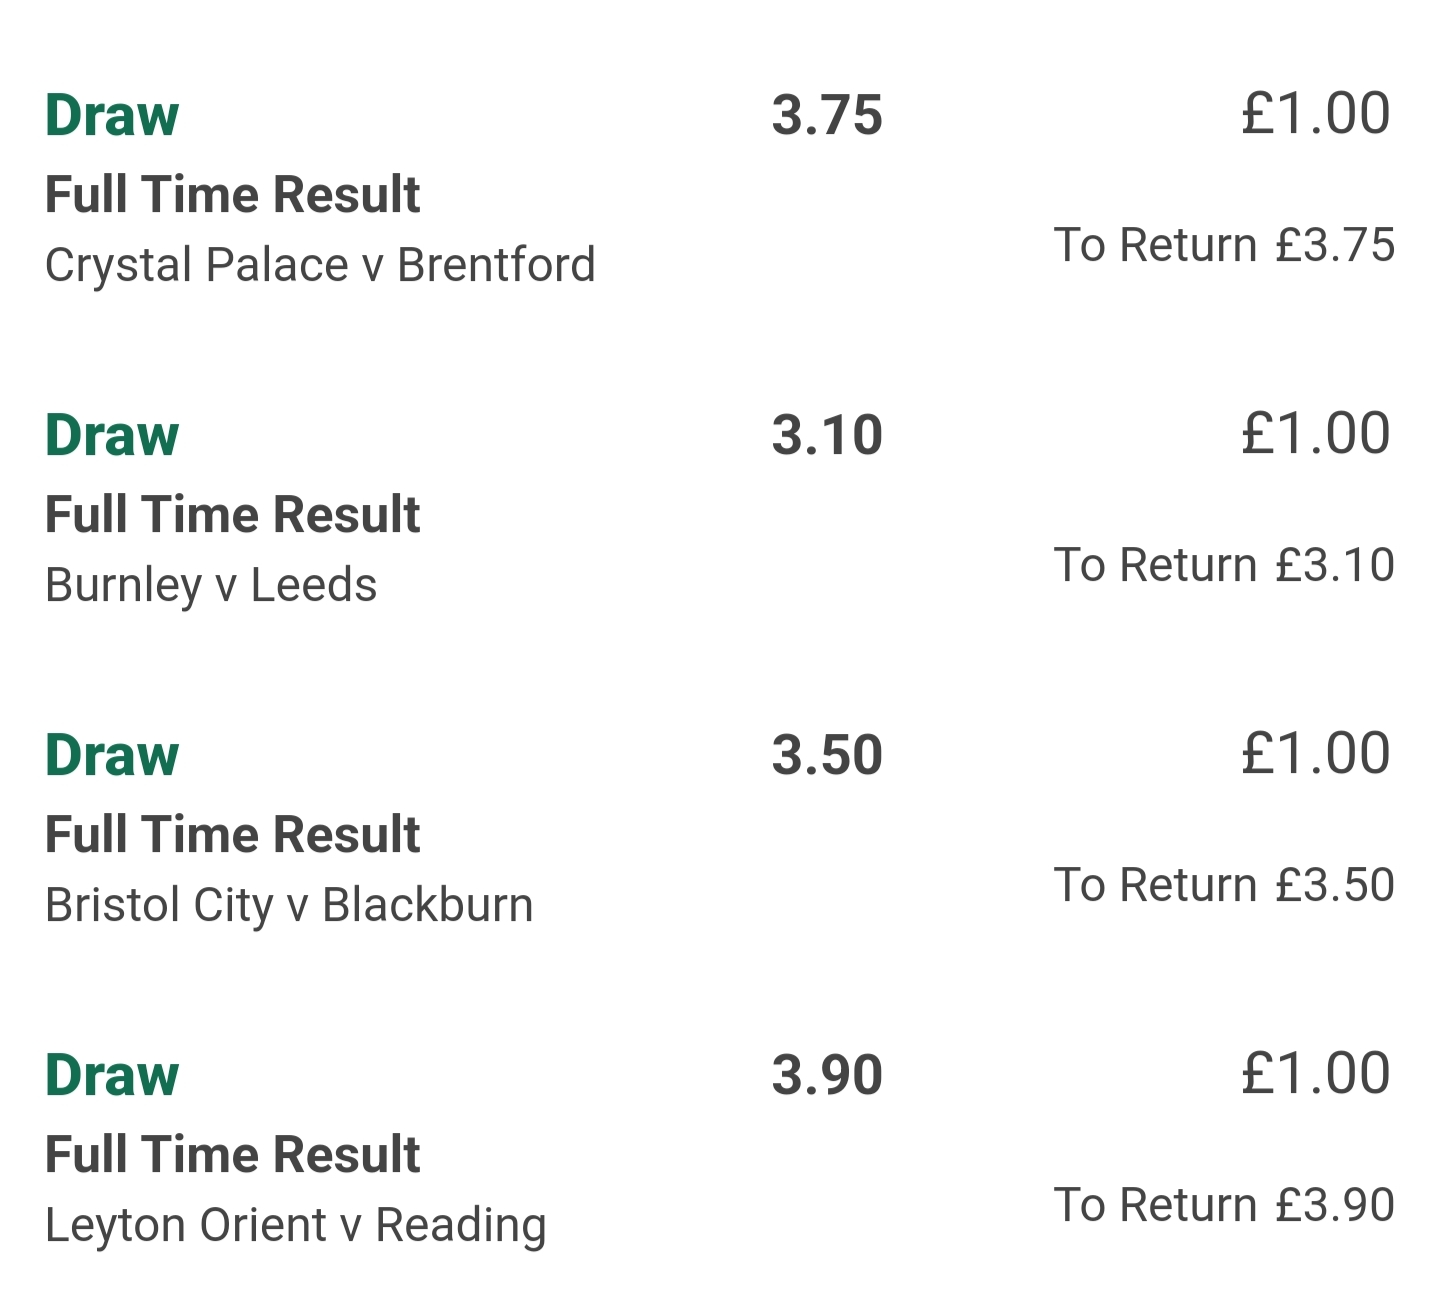The image size is (1440, 1312).
Task: Tap the 3.75 odds value
Action: coord(827,115)
